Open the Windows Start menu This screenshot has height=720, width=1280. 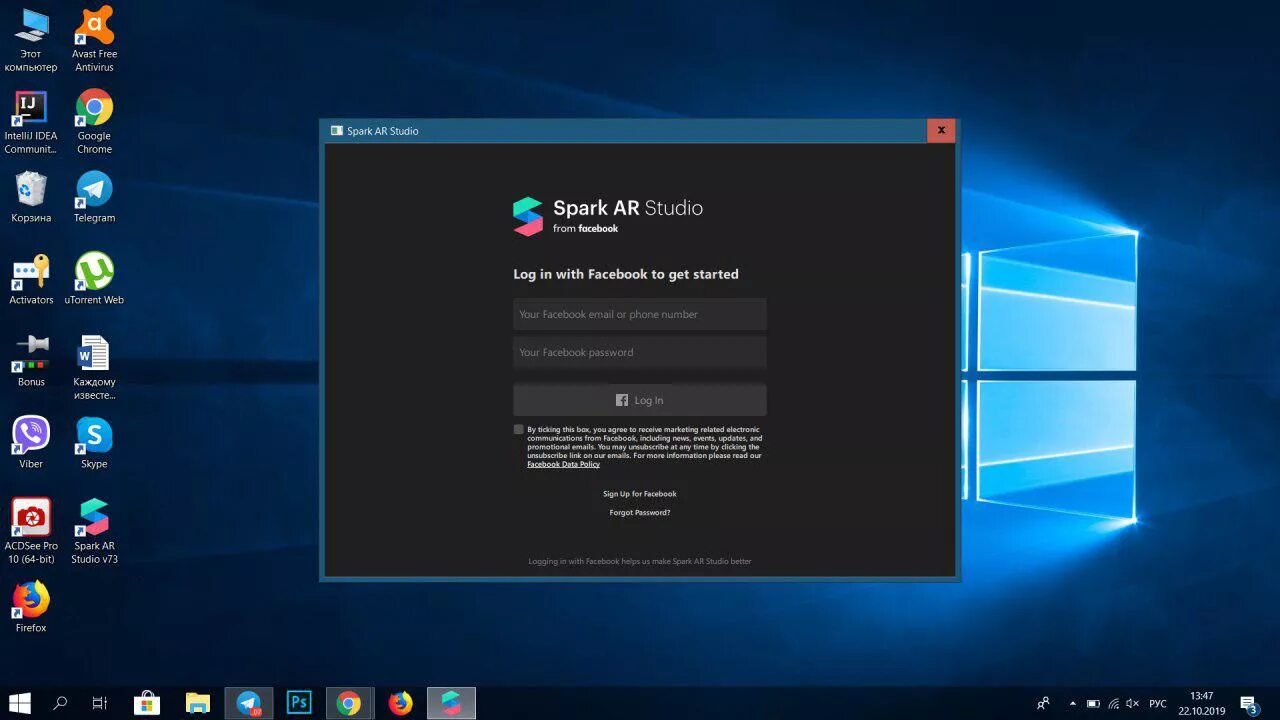tap(20, 703)
